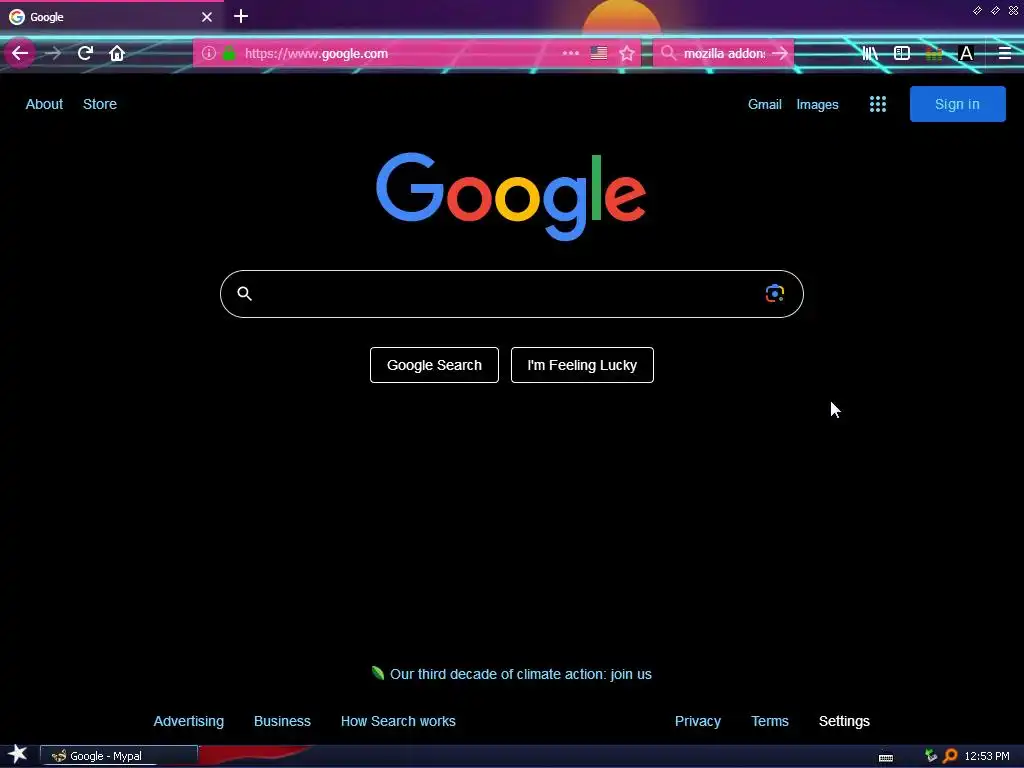Expand the Settings footer menu
Screen dimensions: 1024x768
(844, 721)
